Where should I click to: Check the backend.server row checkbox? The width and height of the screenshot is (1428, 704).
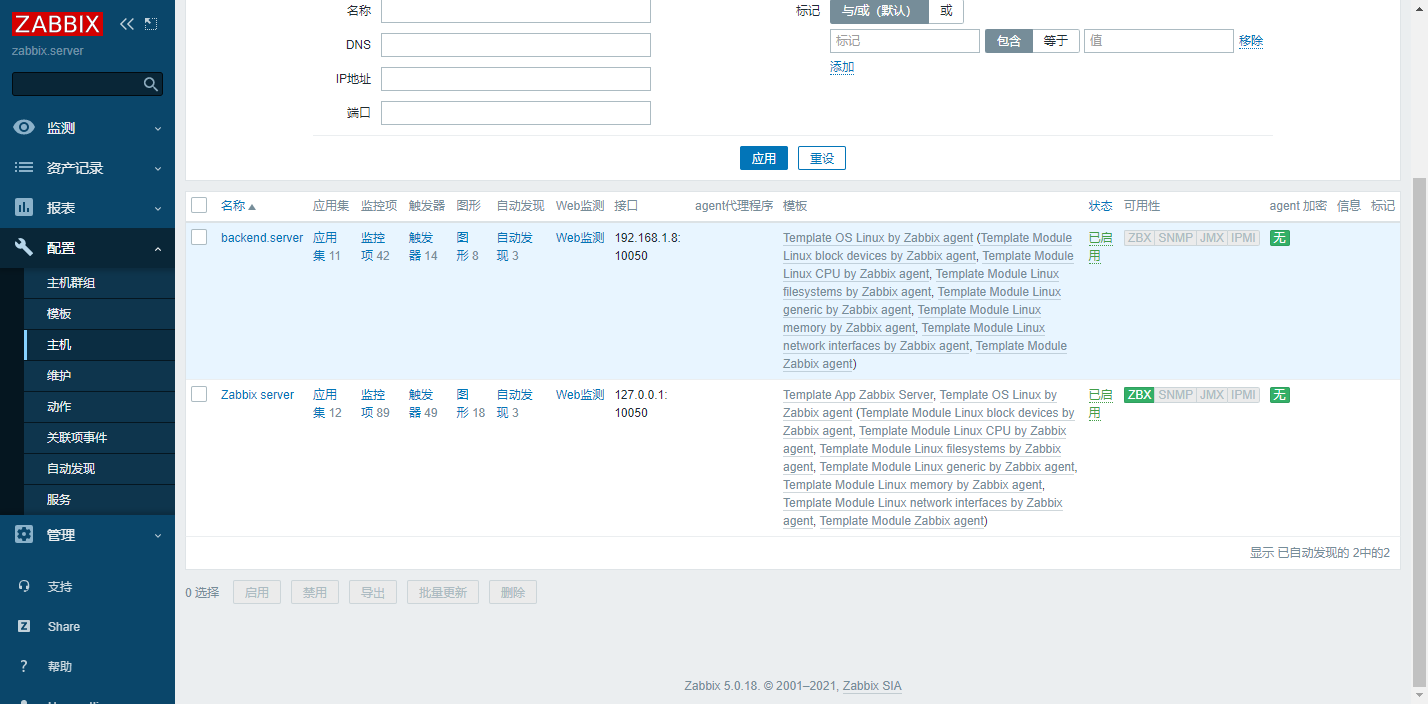[x=198, y=237]
